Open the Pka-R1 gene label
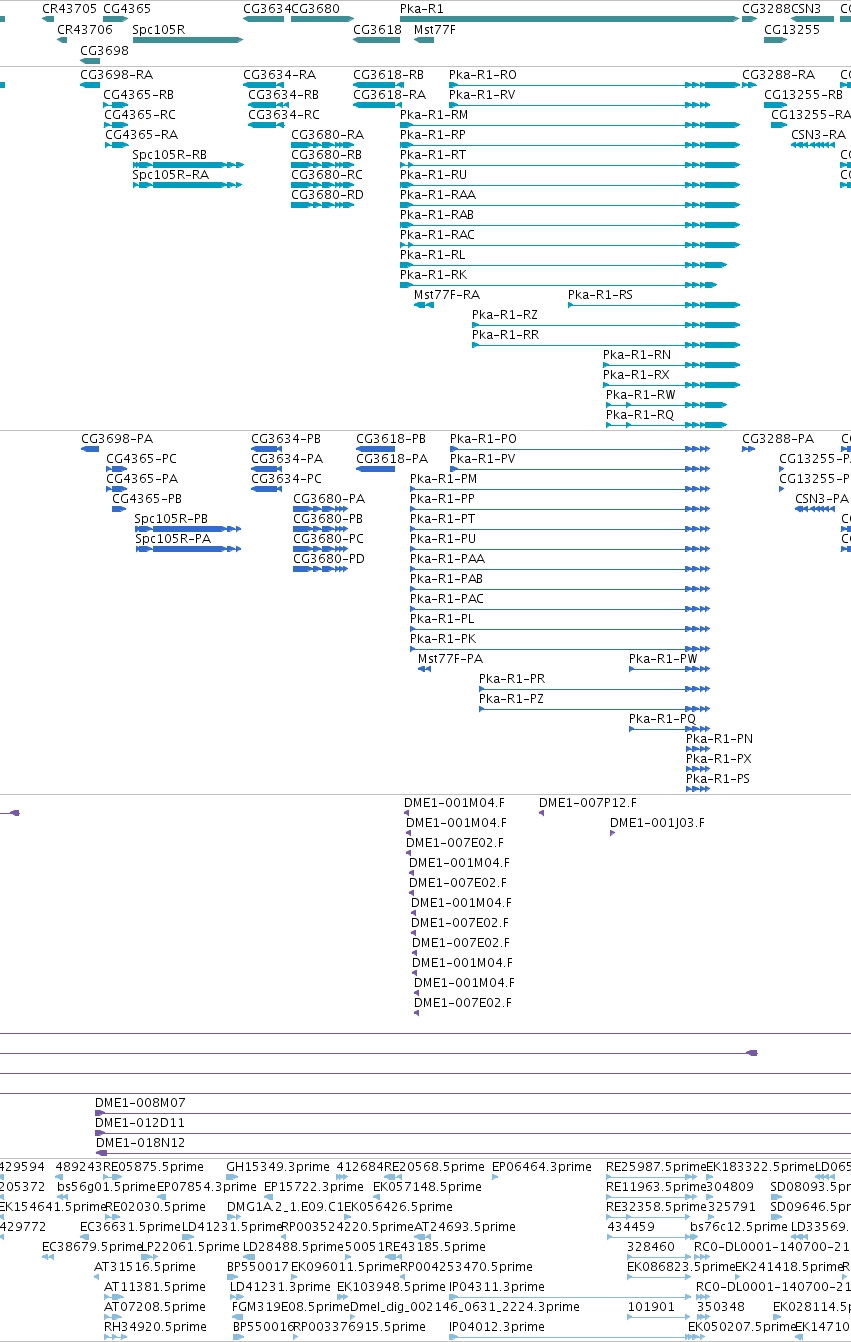Screen dimensions: 851x1342 click(x=422, y=9)
